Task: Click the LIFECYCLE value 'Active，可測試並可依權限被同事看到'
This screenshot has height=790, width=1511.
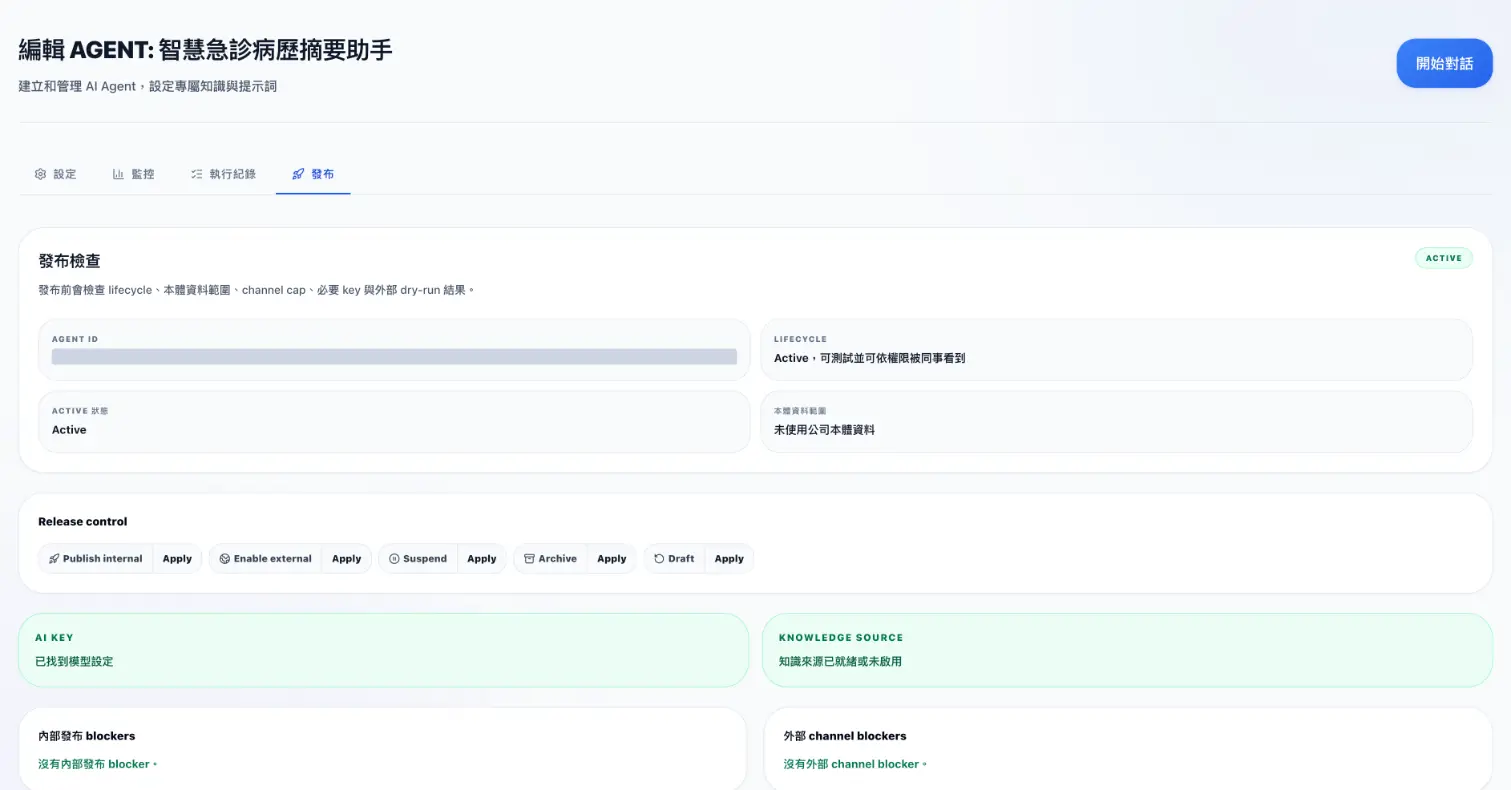Action: click(x=869, y=358)
